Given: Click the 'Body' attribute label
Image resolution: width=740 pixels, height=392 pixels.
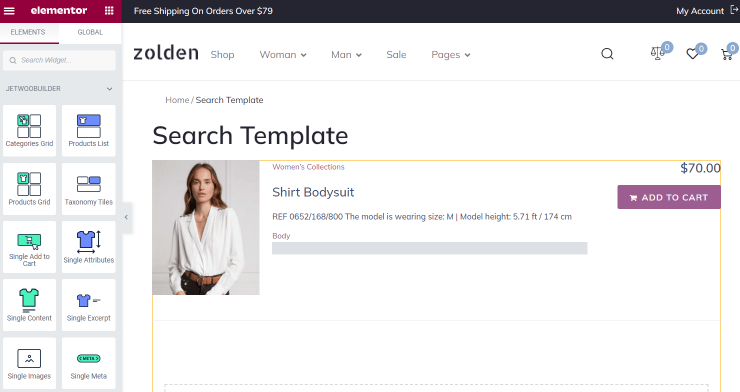Looking at the screenshot, I should 281,236.
